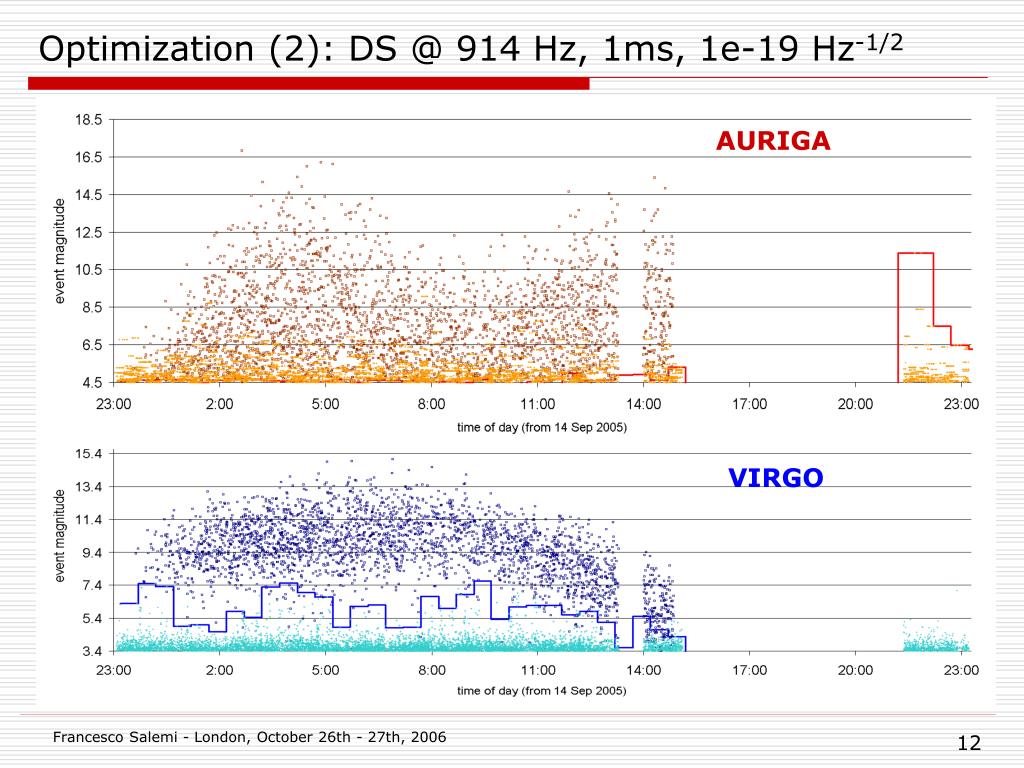This screenshot has width=1024, height=768.
Task: Click the "5.4" y-axis tick label
Action: pos(92,618)
